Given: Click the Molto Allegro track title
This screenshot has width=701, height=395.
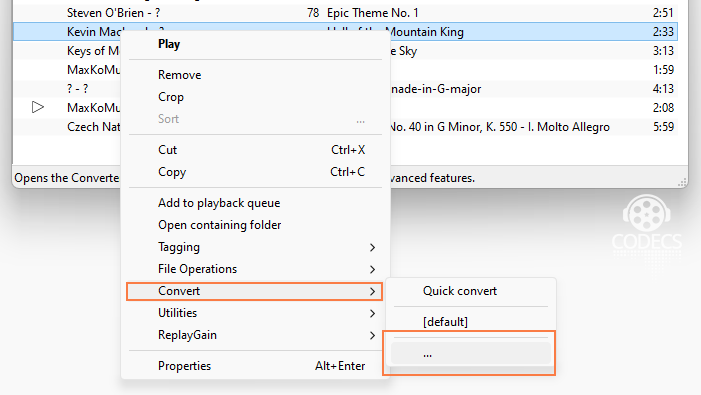Looking at the screenshot, I should [500, 127].
